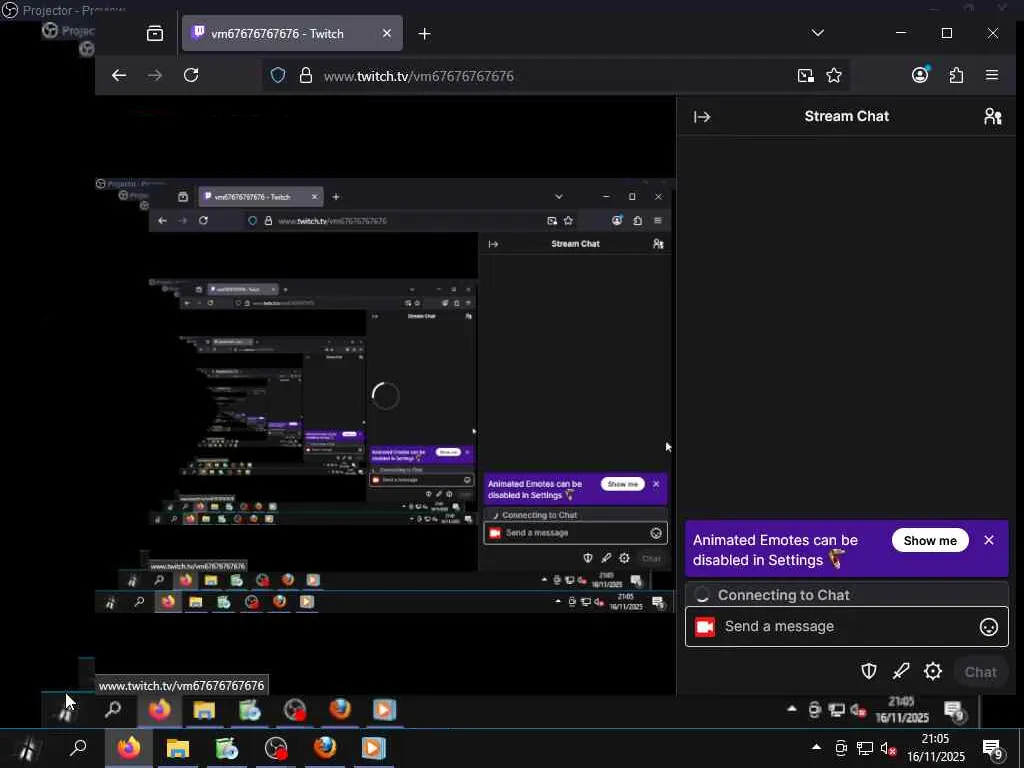Expand the tabs chevron in the second-largest mirrored Firefox window
Screen dimensions: 1024x768
558,196
